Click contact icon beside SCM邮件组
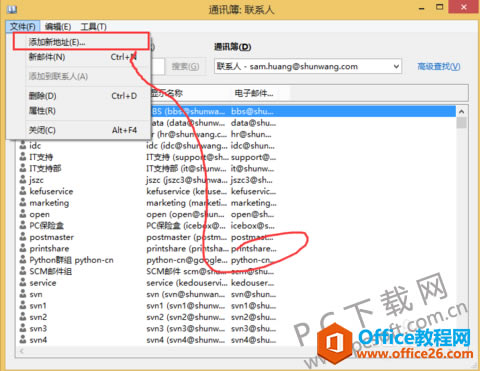The height and width of the screenshot is (371, 480). (23, 271)
